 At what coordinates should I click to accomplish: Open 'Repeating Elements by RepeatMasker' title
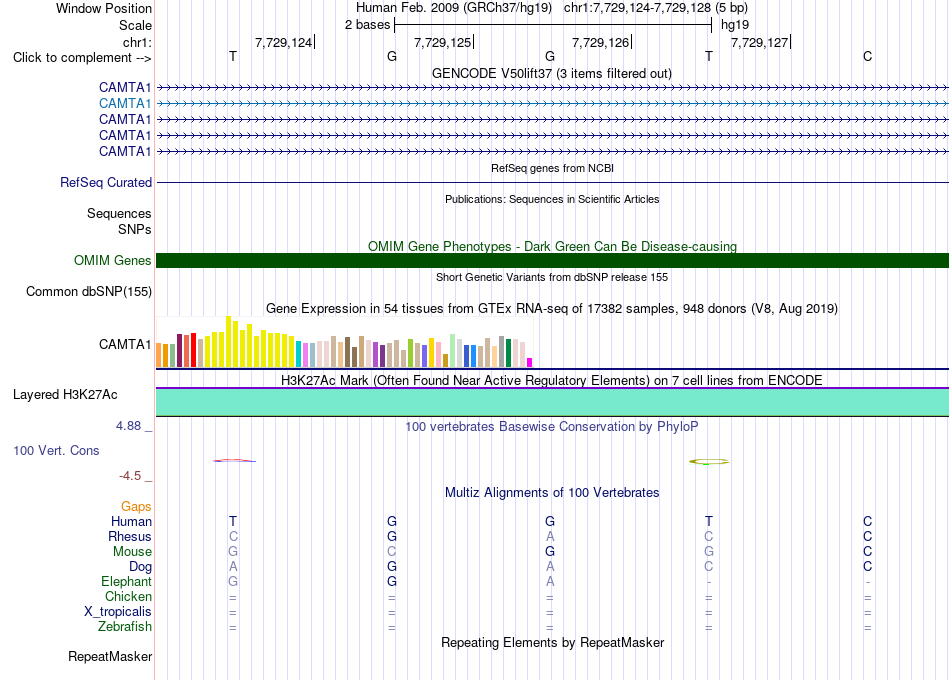[552, 642]
